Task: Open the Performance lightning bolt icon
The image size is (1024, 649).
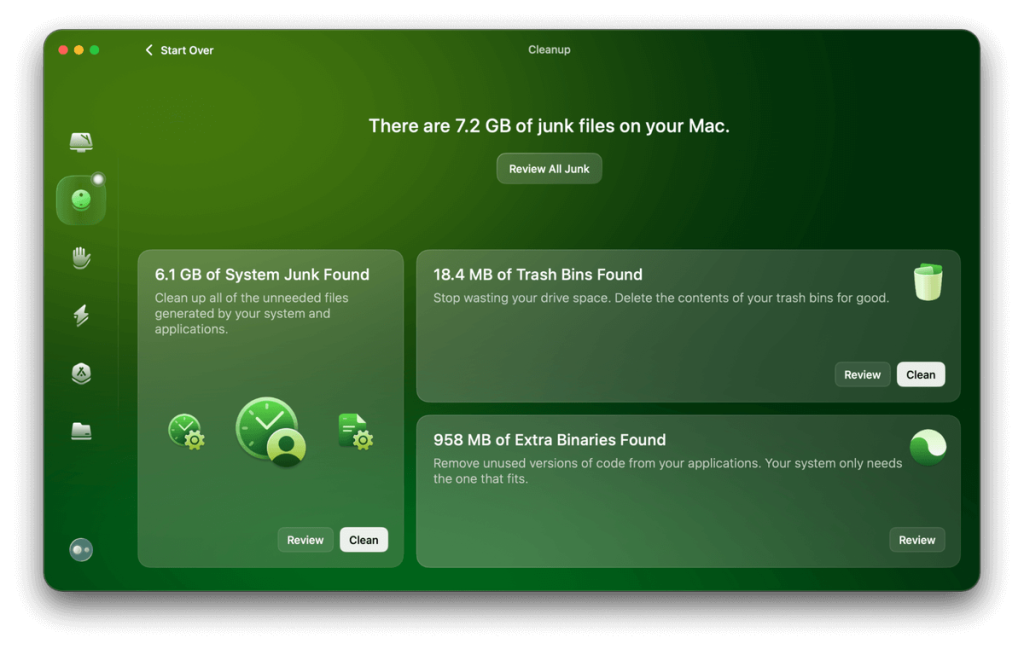Action: [81, 315]
